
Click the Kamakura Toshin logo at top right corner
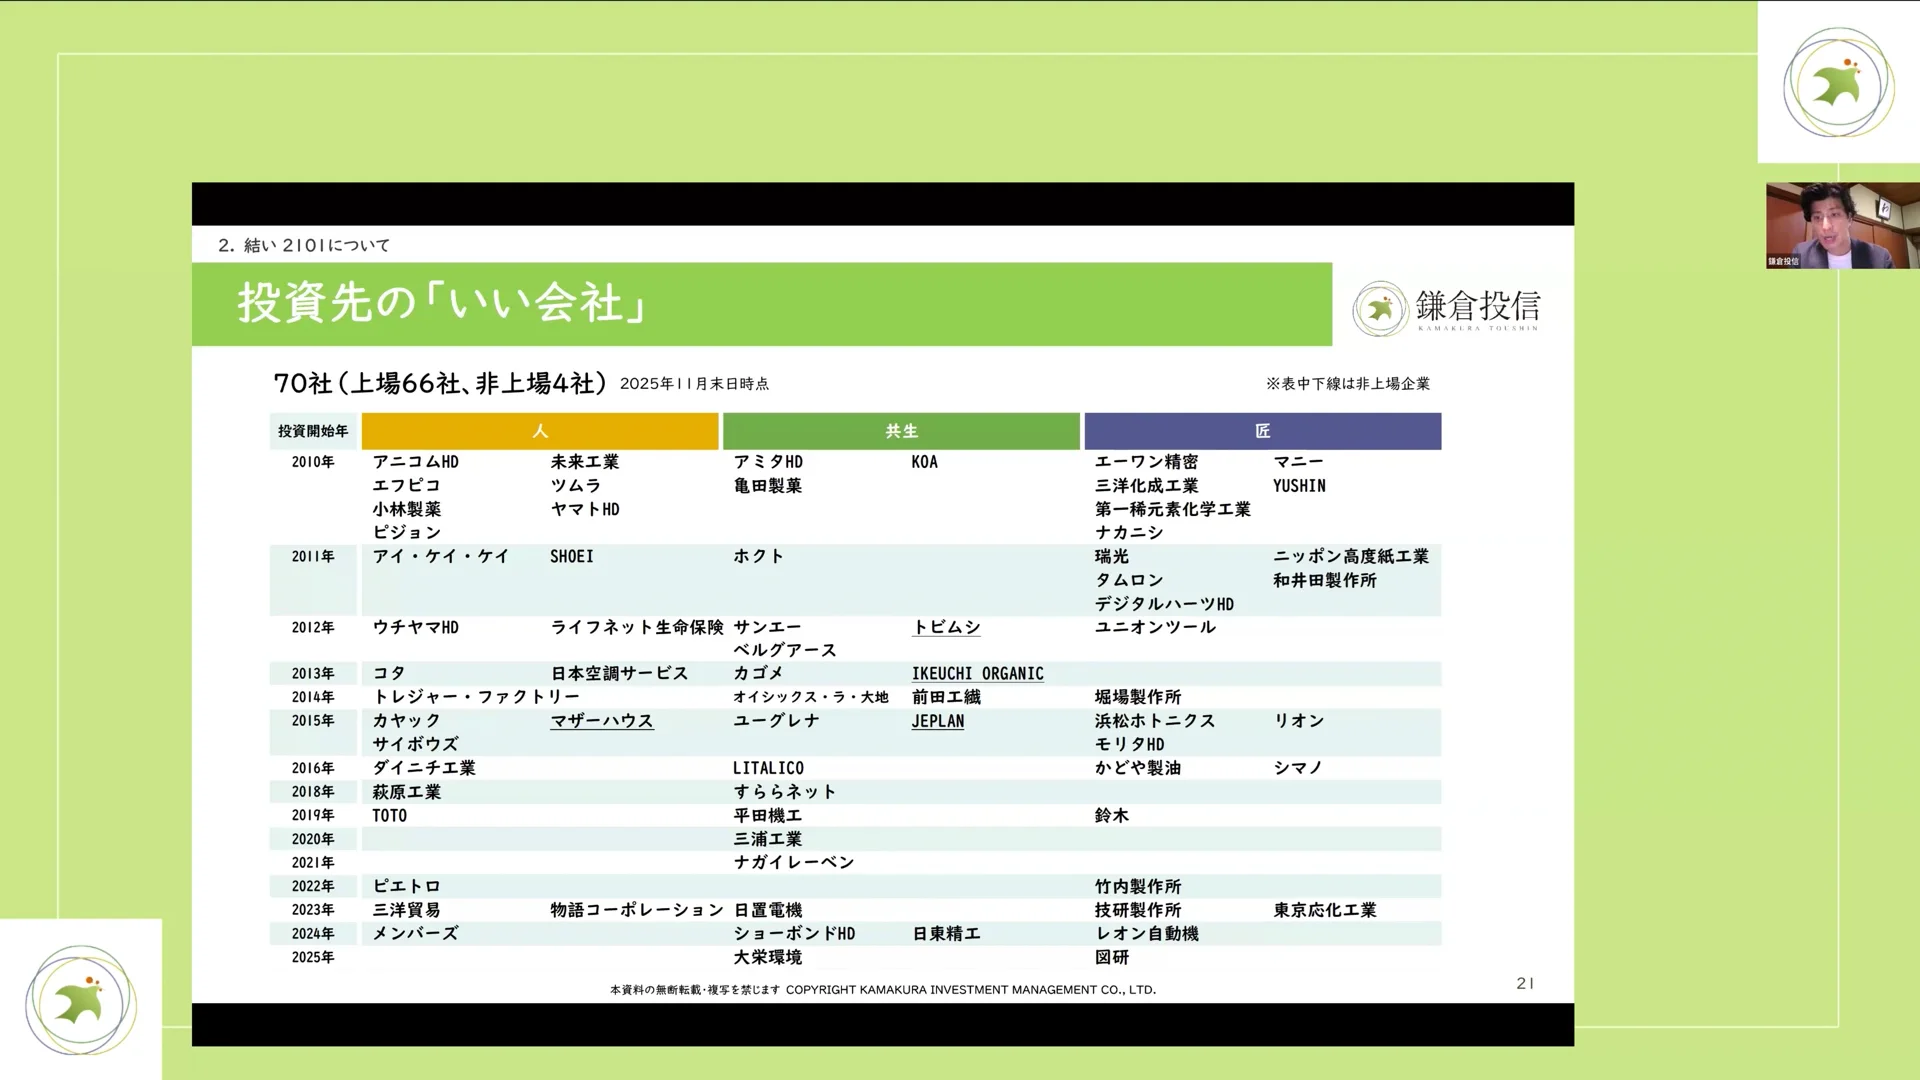coord(1838,82)
